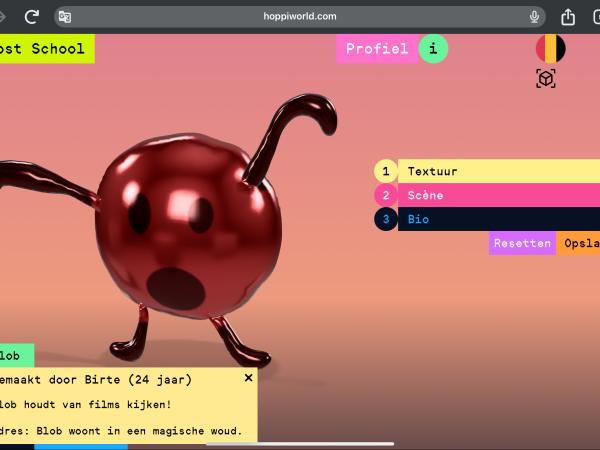Select step number 2 circle

coord(386,195)
